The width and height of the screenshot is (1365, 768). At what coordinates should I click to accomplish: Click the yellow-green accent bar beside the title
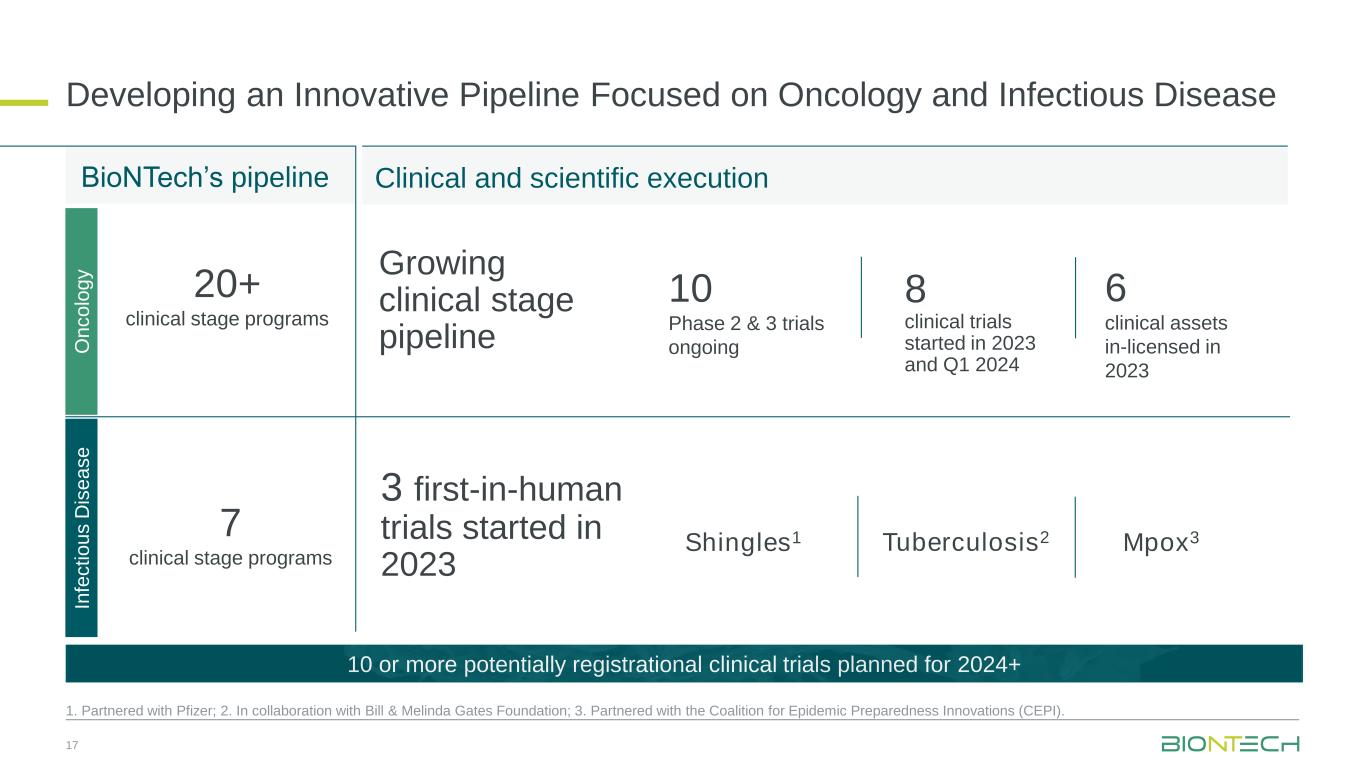[x=24, y=101]
